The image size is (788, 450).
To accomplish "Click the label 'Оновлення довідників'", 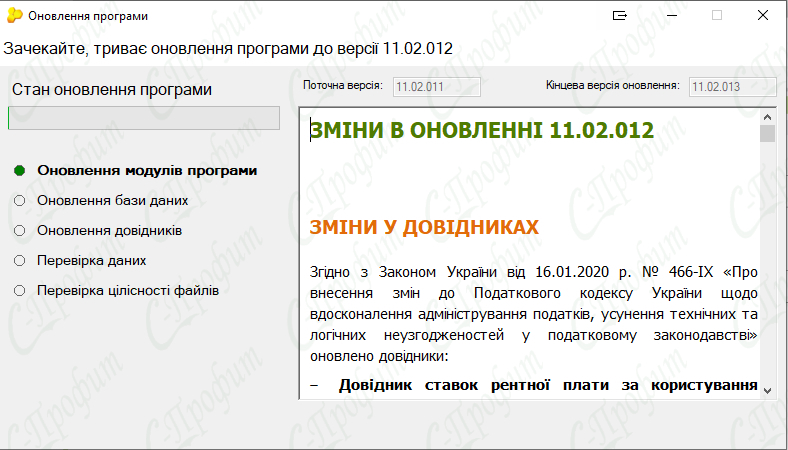I will [x=110, y=230].
